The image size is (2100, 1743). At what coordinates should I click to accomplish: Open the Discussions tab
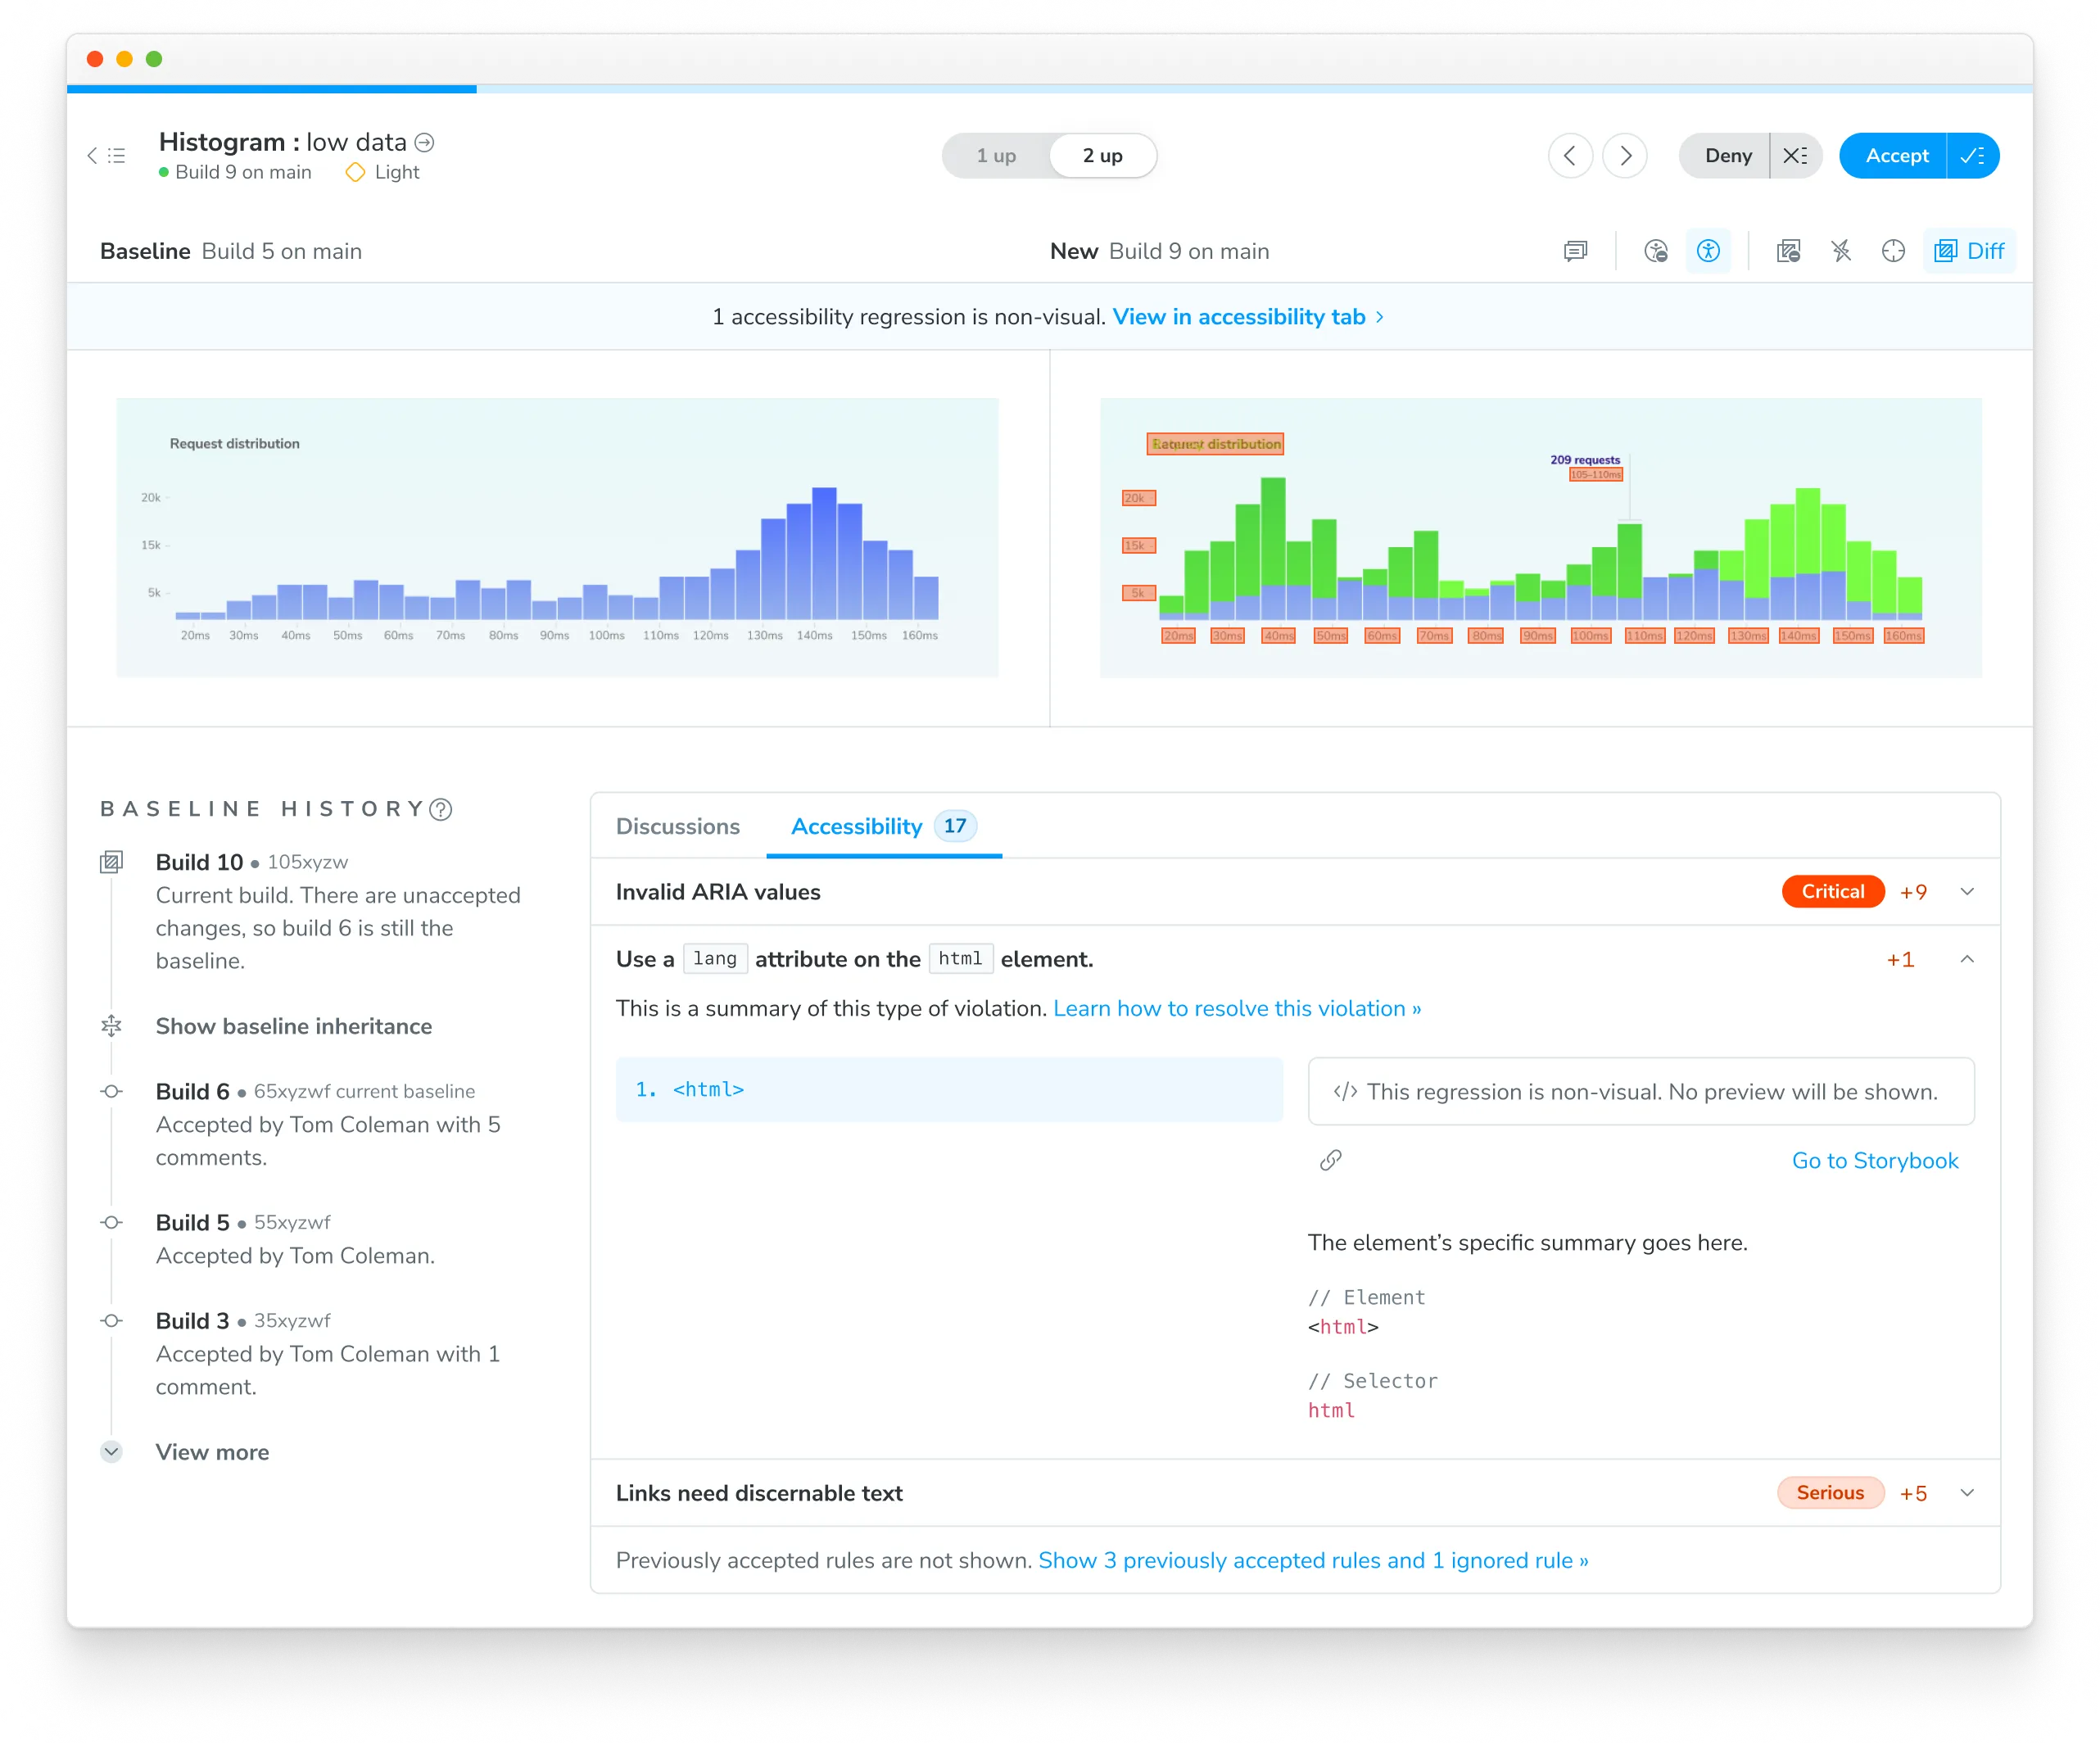677,826
